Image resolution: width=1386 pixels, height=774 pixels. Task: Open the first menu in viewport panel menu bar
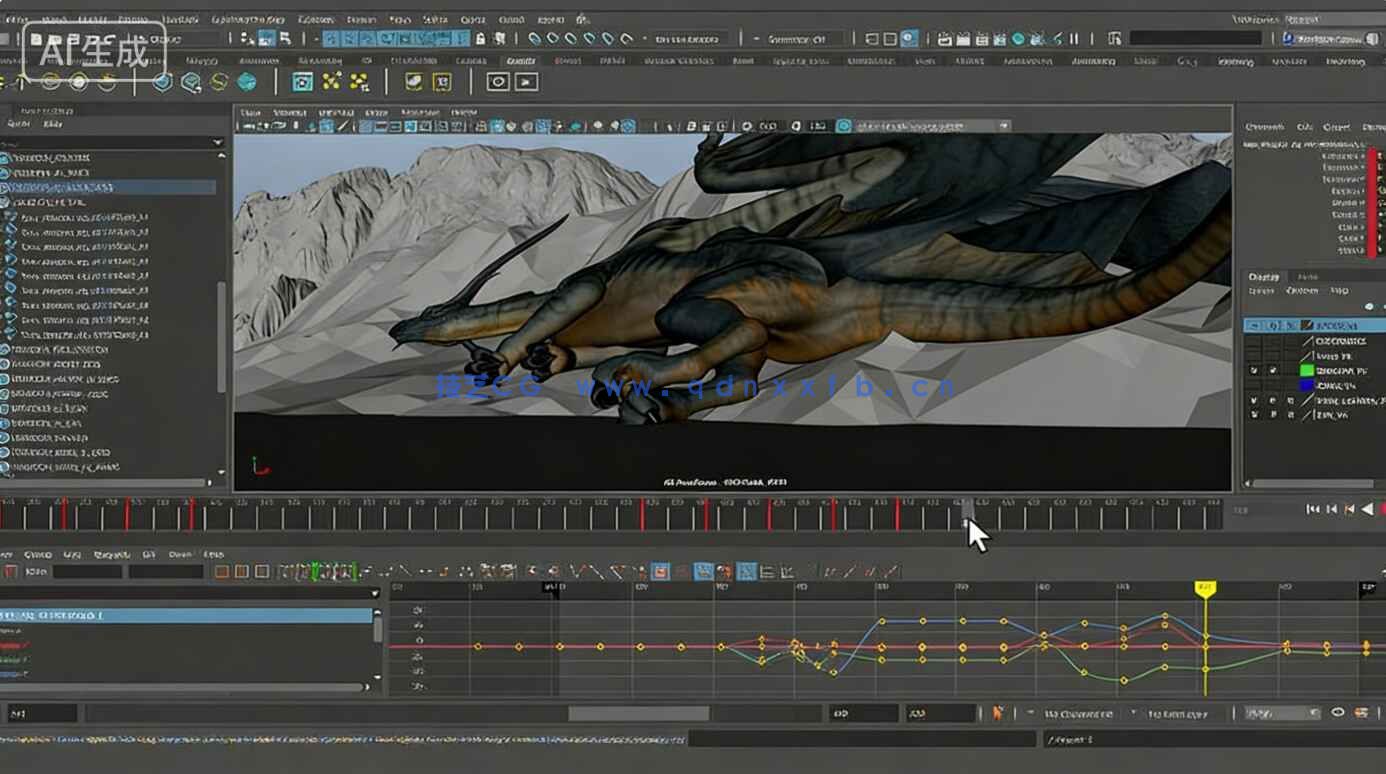coord(251,113)
